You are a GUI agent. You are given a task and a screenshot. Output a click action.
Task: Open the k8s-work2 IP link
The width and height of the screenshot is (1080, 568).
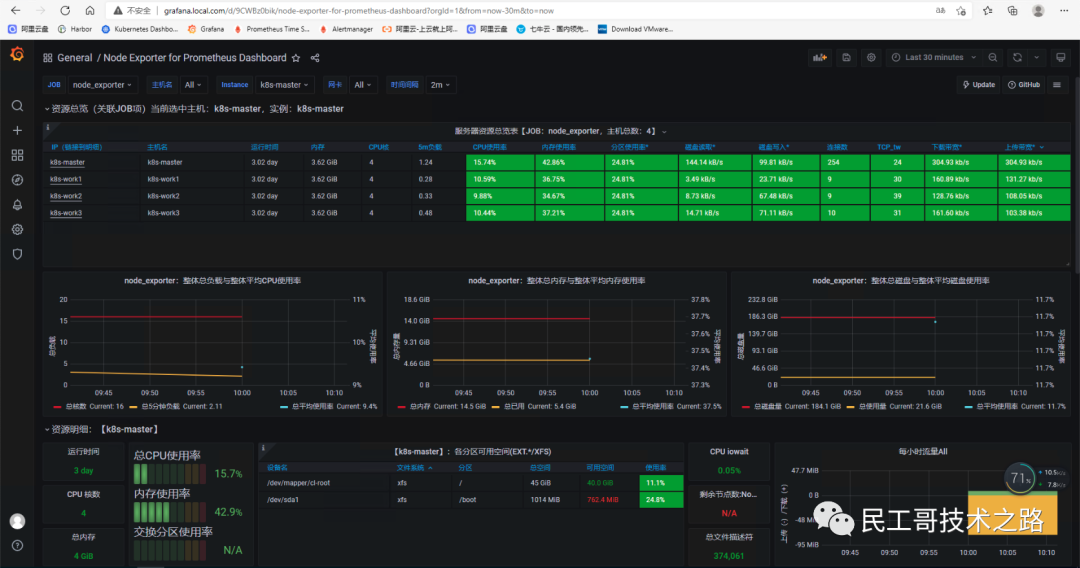pyautogui.click(x=65, y=196)
